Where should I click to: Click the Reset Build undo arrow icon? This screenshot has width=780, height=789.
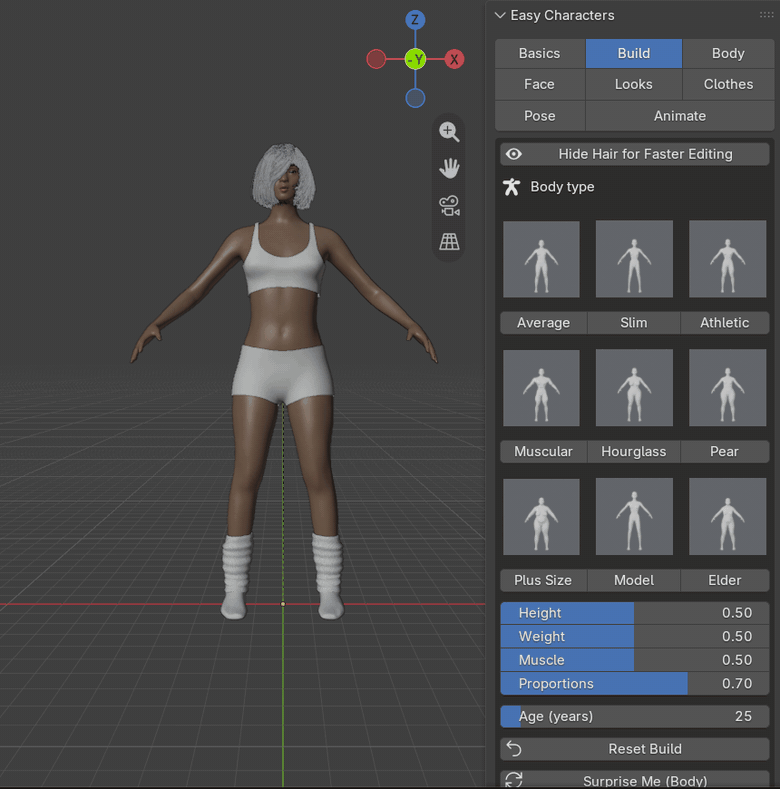click(x=514, y=749)
